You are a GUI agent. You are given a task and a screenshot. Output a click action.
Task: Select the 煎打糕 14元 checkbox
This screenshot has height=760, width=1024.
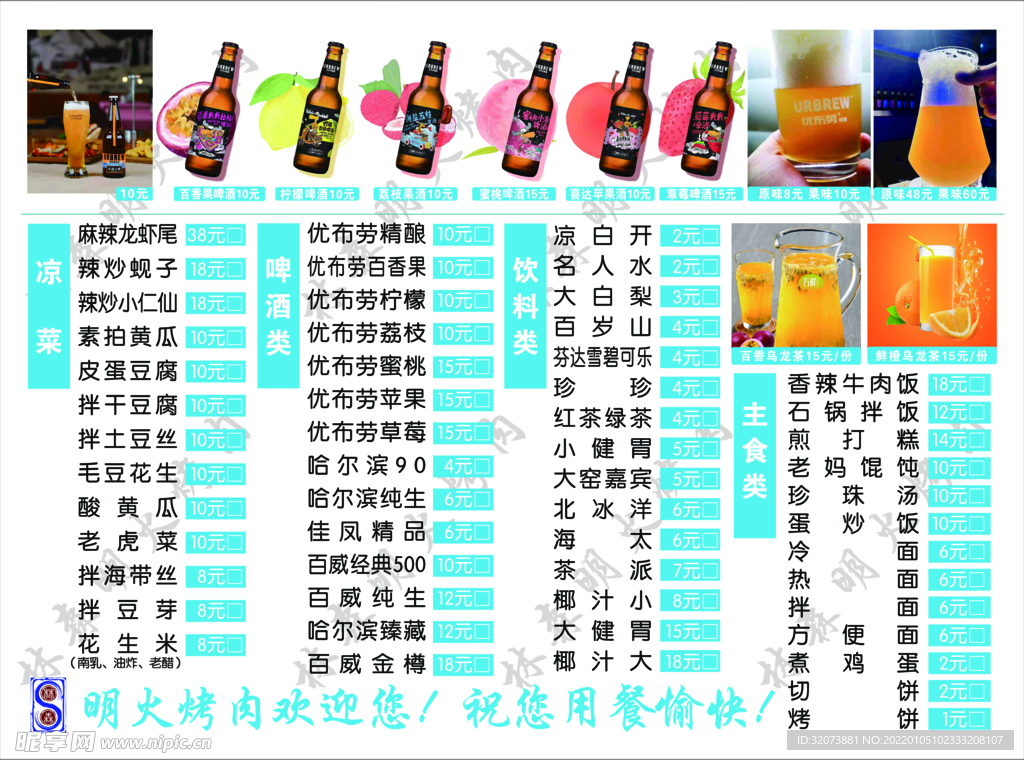[976, 440]
